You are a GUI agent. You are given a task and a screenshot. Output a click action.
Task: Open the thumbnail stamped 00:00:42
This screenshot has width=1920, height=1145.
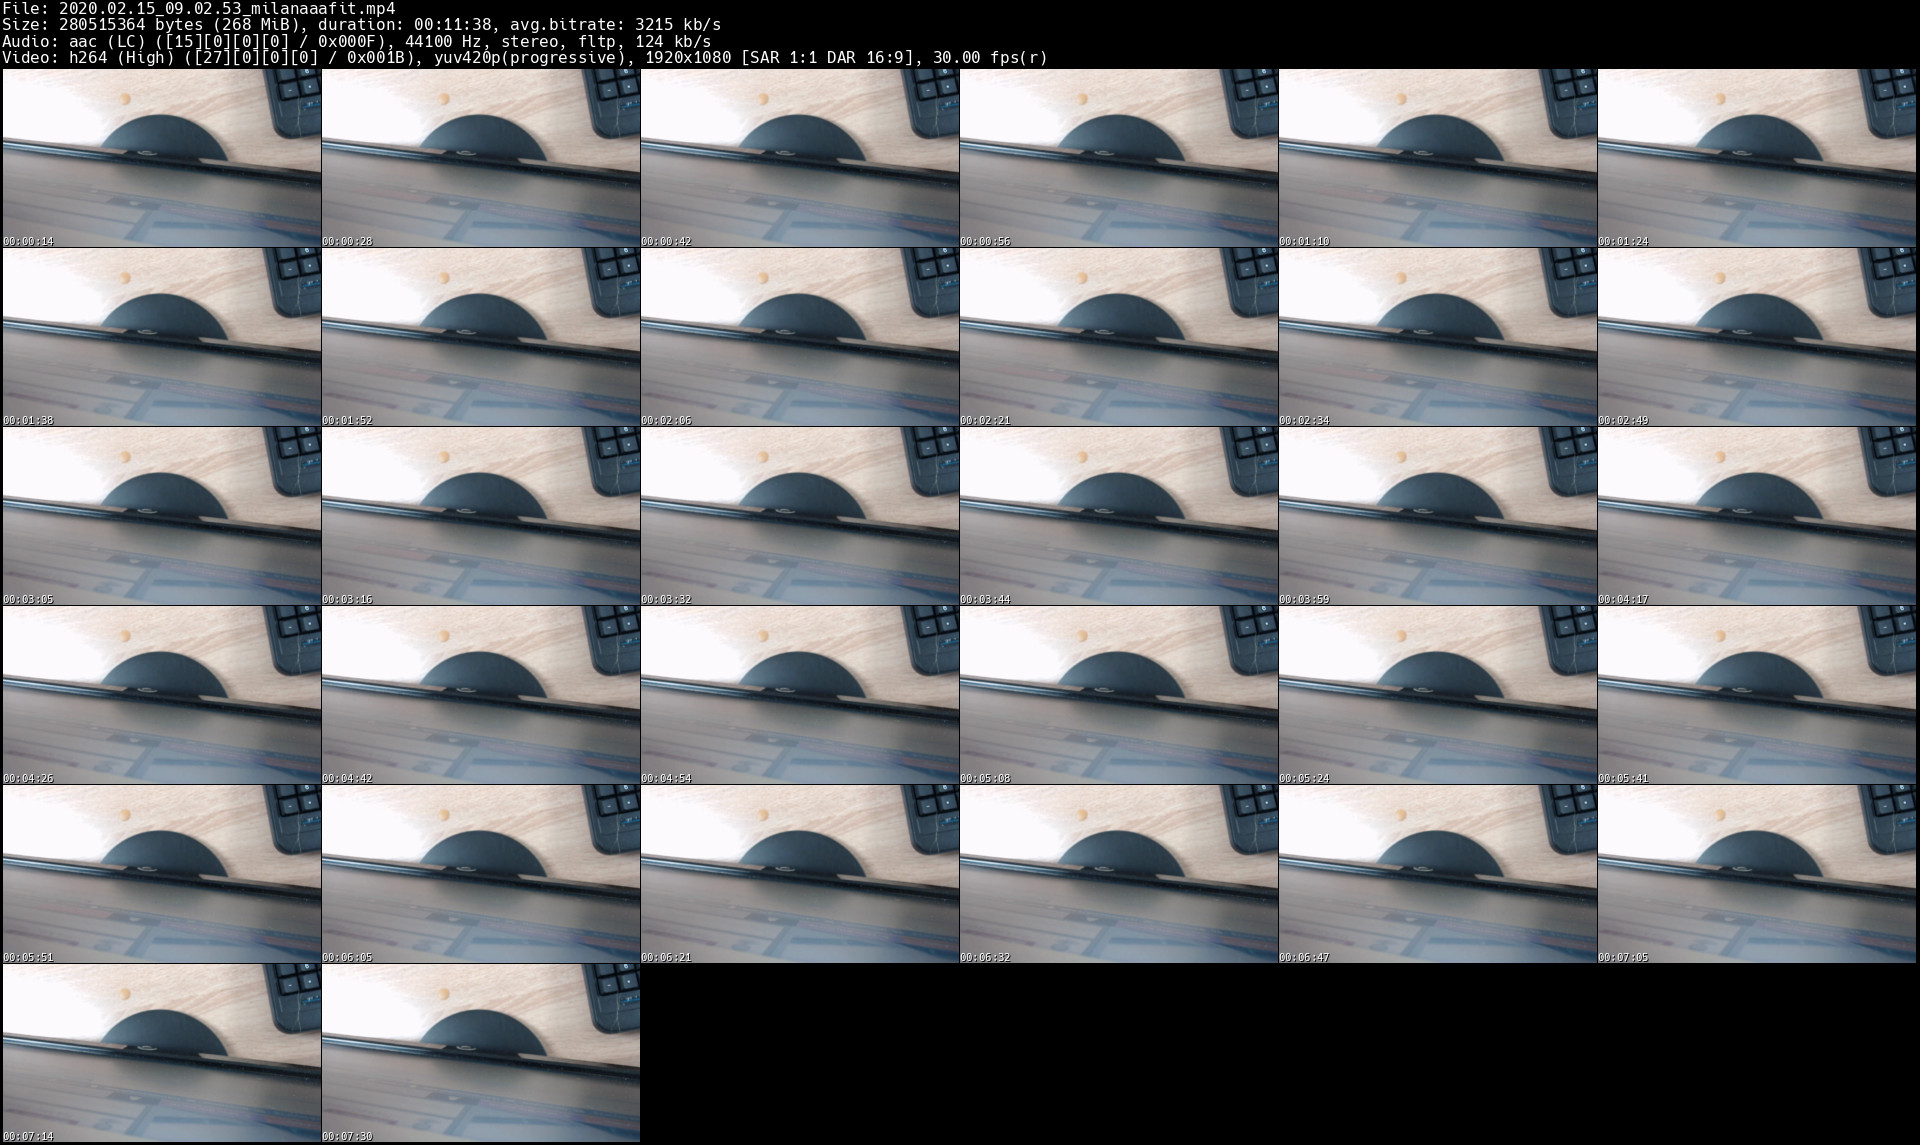click(x=800, y=158)
